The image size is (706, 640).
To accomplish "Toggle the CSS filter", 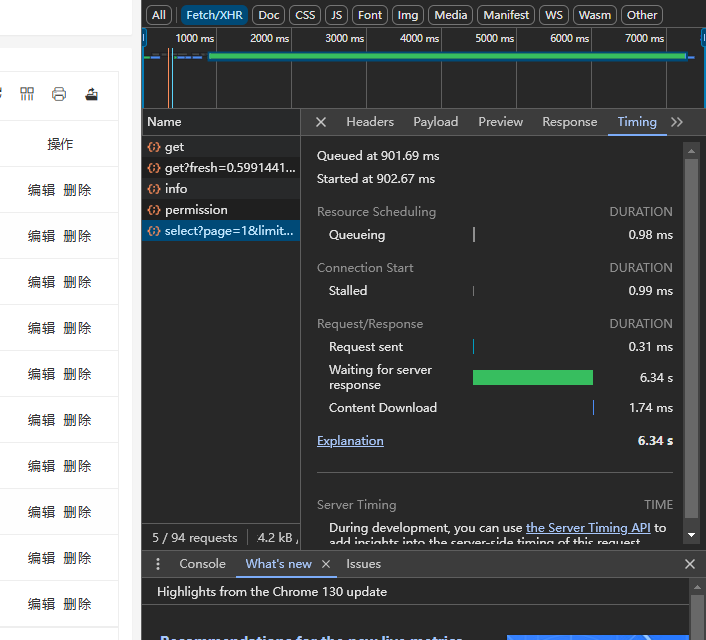I will click(x=305, y=15).
